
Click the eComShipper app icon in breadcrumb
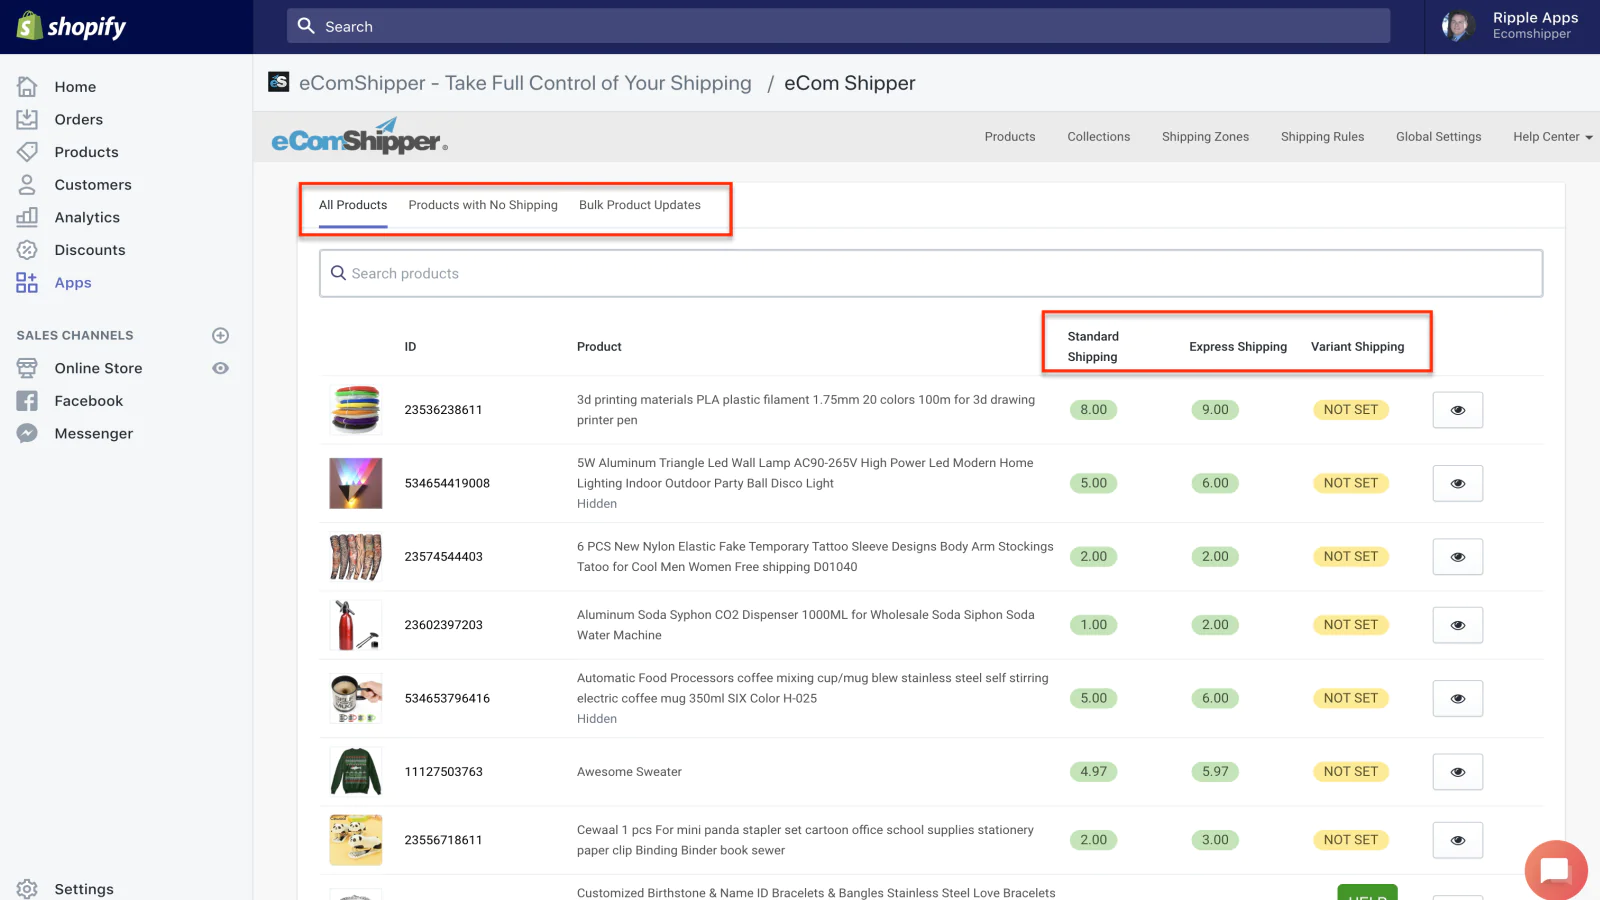279,82
